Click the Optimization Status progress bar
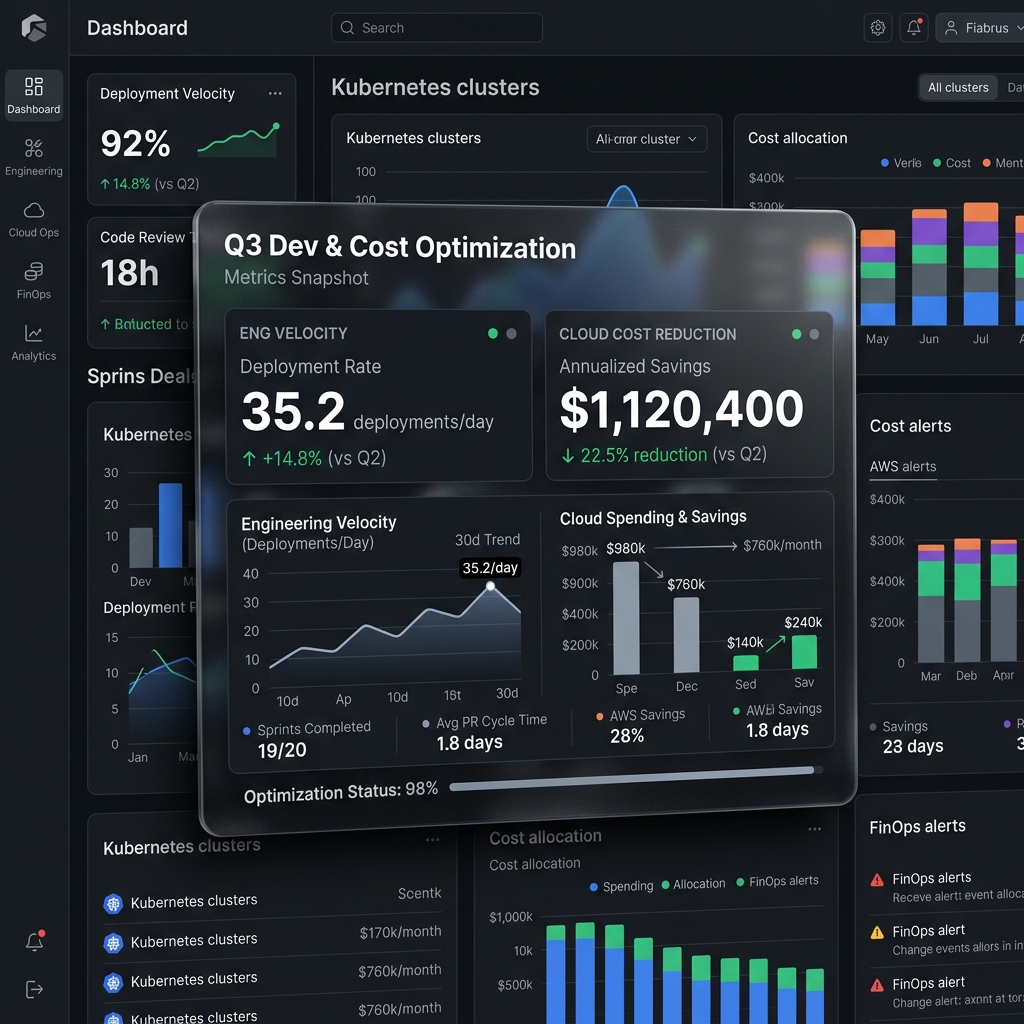This screenshot has width=1024, height=1024. (636, 777)
